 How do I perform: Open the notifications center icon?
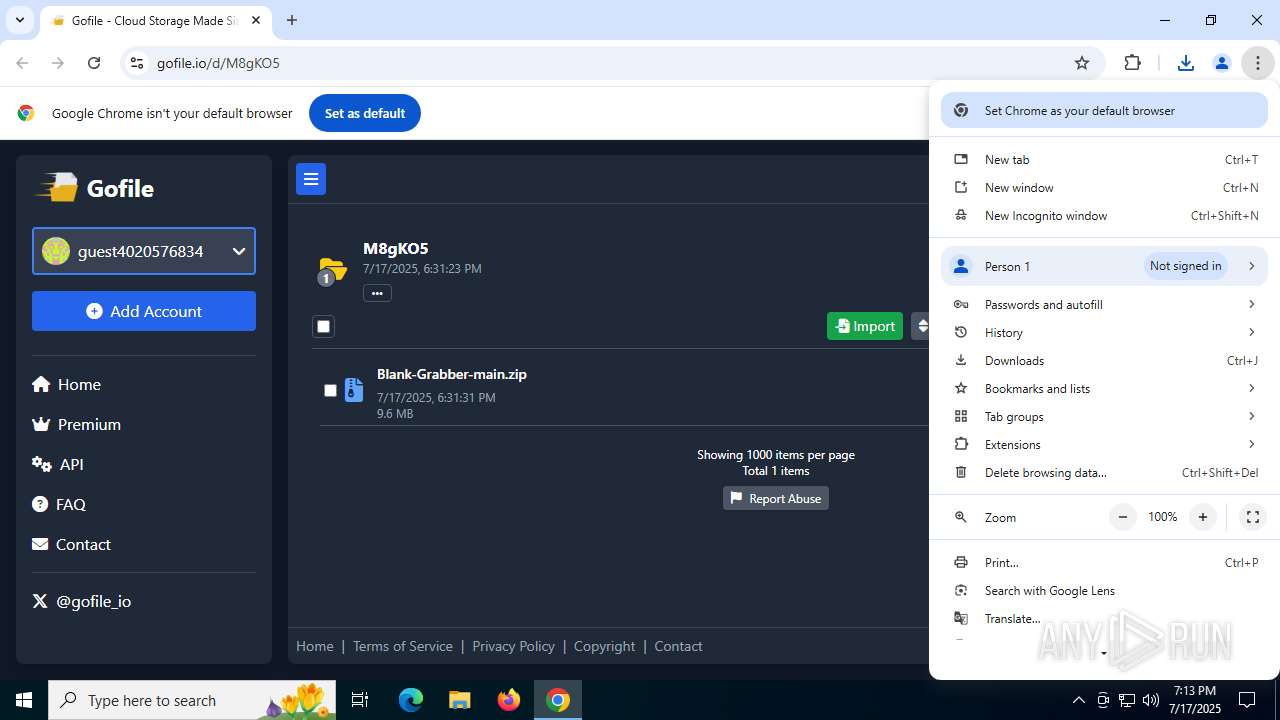(1247, 700)
